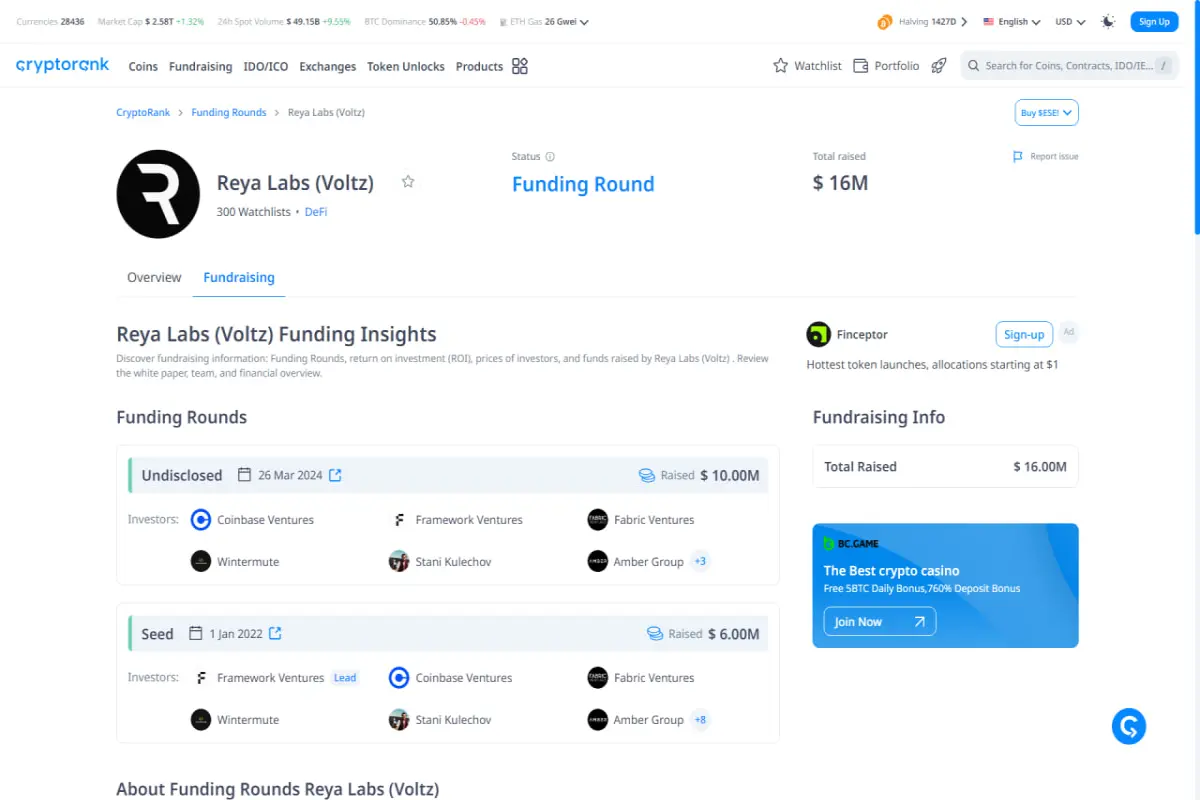Open the Fundraising menu
Viewport: 1200px width, 800px height.
pyautogui.click(x=200, y=66)
